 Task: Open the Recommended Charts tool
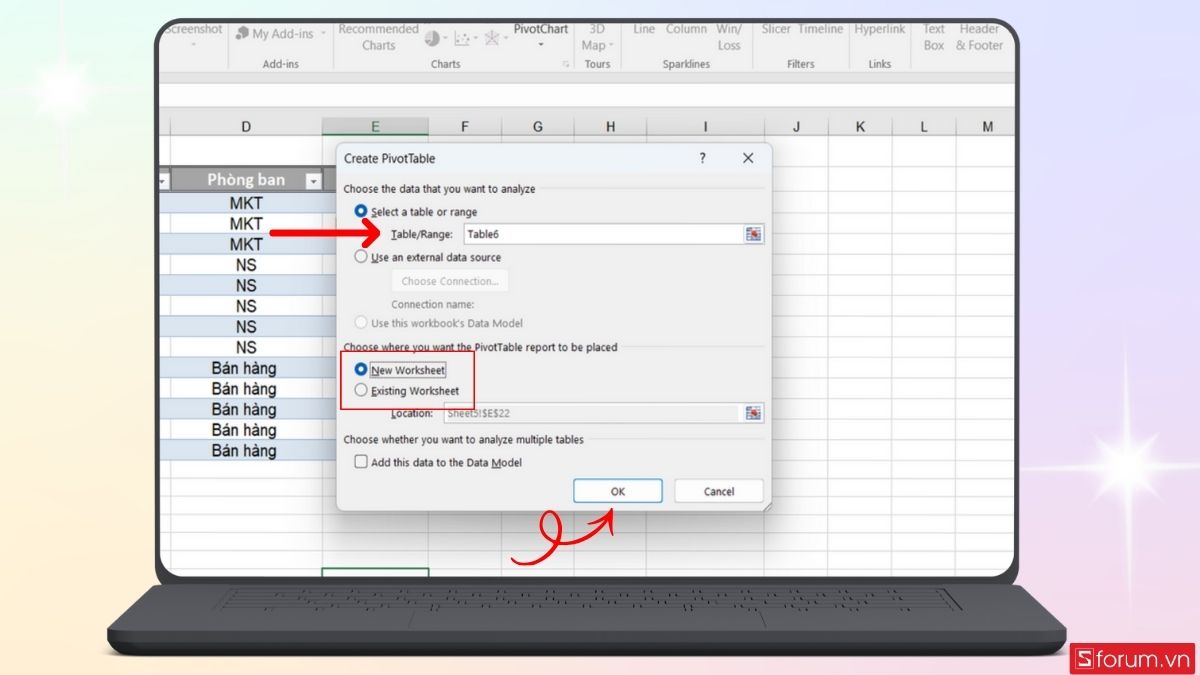[377, 35]
